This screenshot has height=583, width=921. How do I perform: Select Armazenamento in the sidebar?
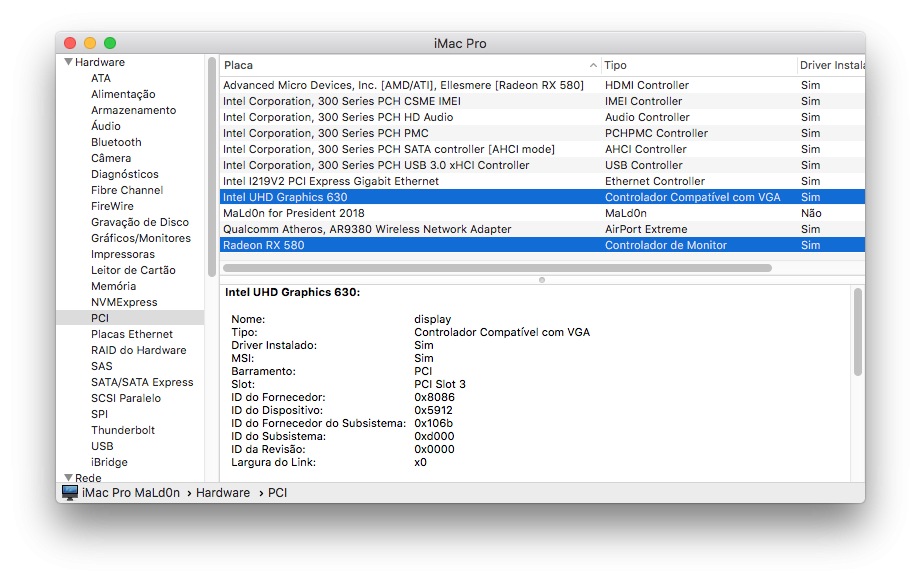pos(133,110)
